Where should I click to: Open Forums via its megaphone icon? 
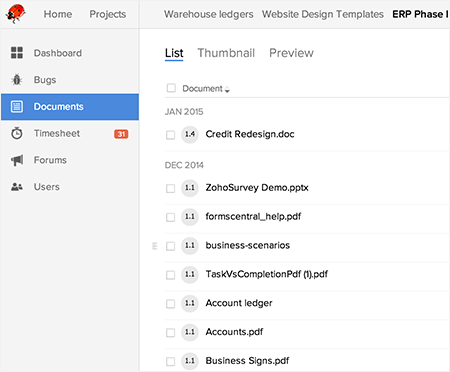(x=17, y=160)
